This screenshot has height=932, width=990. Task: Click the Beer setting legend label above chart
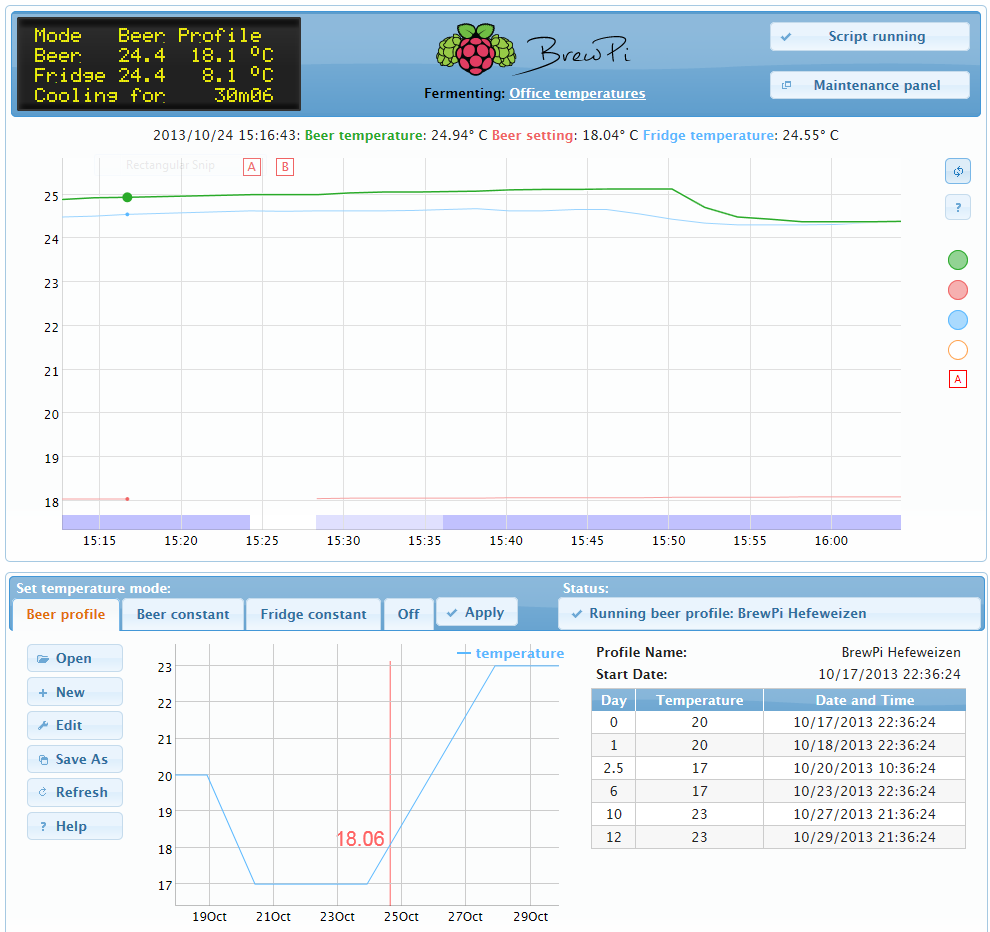pyautogui.click(x=532, y=135)
